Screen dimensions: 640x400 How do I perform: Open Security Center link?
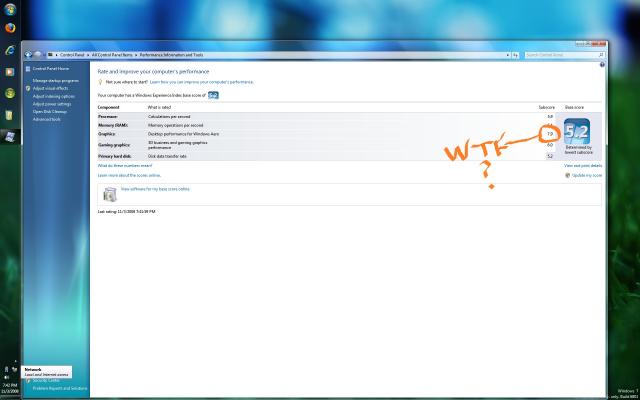(46, 380)
